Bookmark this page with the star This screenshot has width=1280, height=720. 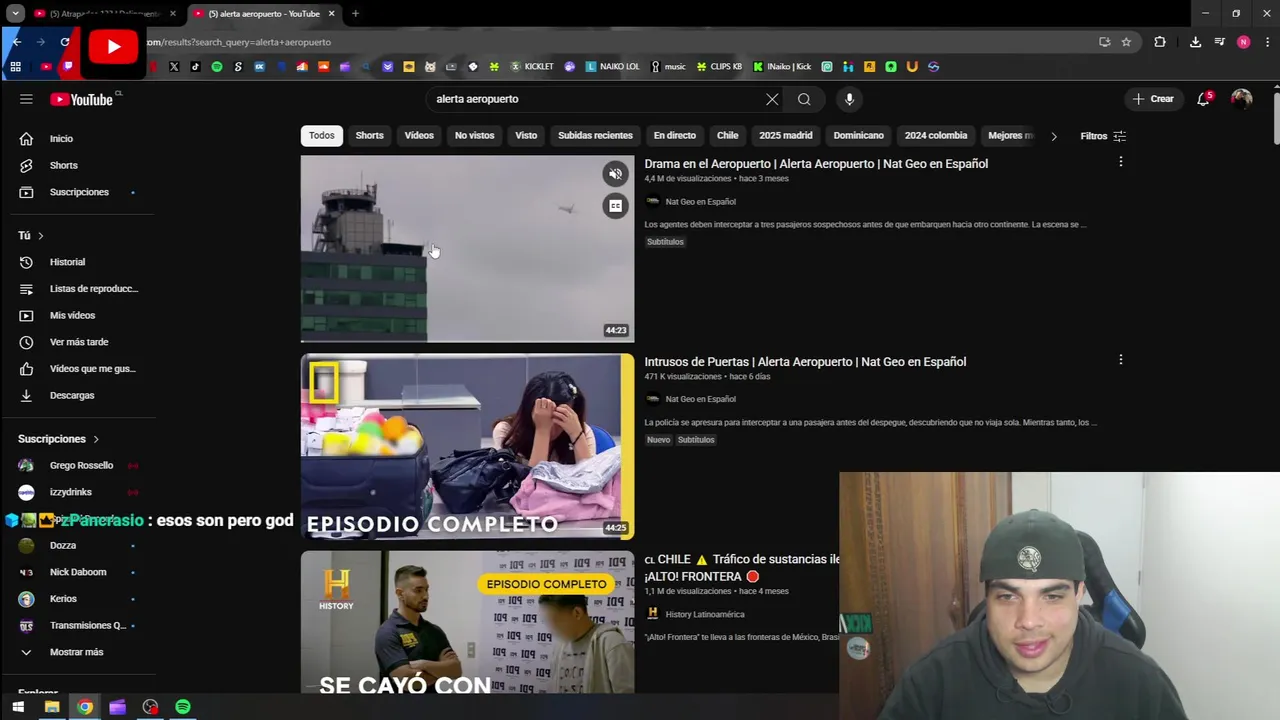(1126, 42)
